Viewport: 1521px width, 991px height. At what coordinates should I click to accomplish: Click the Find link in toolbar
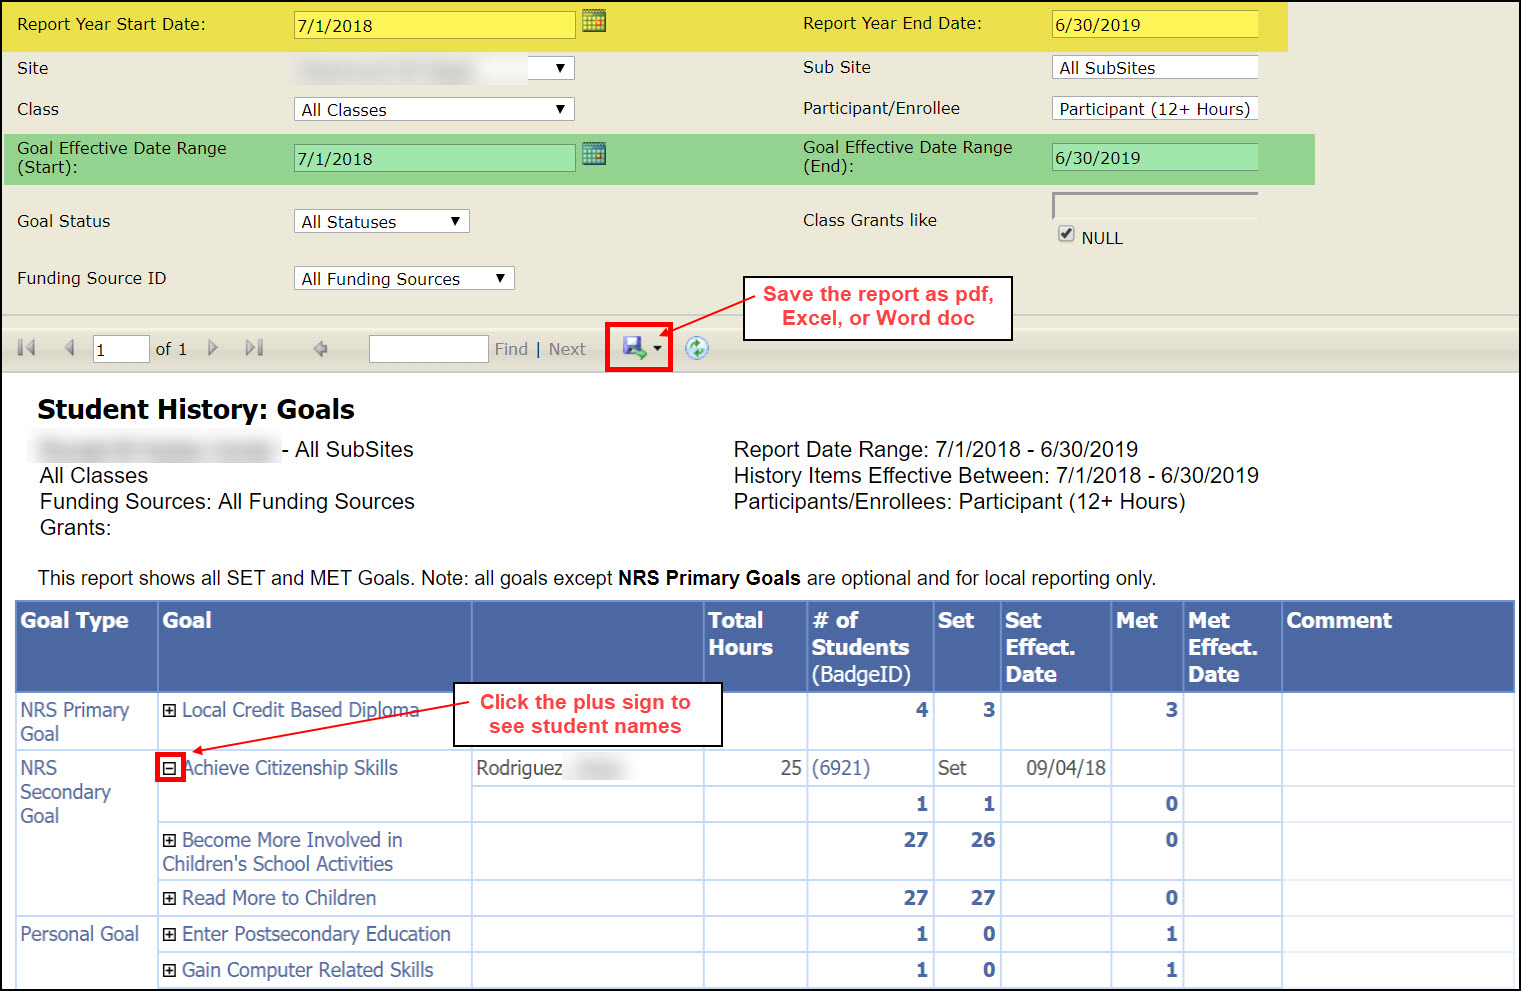[511, 349]
